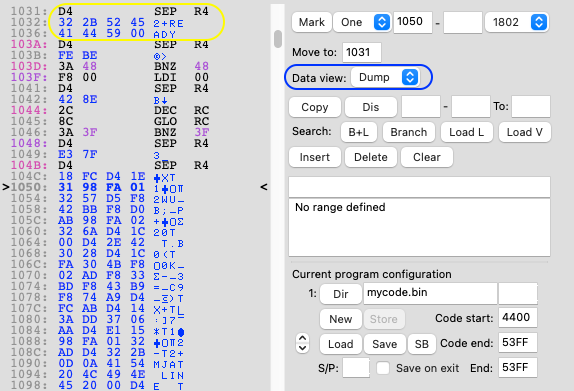Select the pink address 103A row

pyautogui.click(x=110, y=45)
